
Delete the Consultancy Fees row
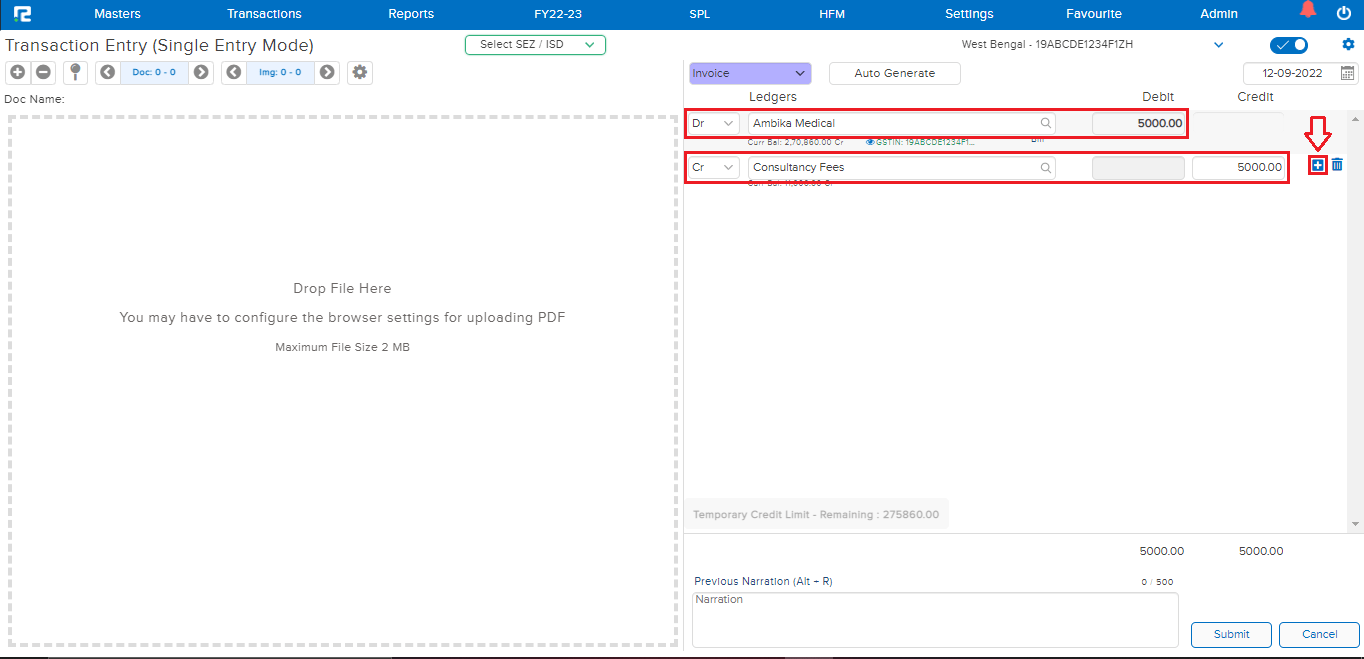pyautogui.click(x=1337, y=165)
